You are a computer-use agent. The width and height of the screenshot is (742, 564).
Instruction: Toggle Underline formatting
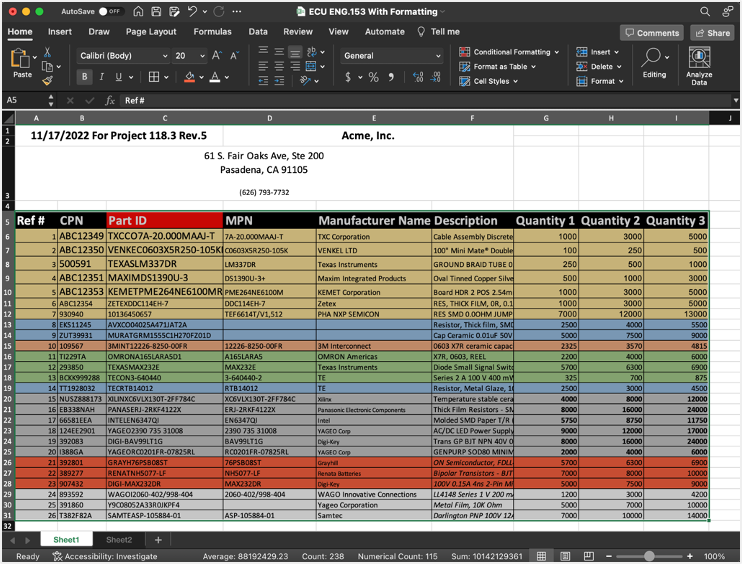coord(118,77)
